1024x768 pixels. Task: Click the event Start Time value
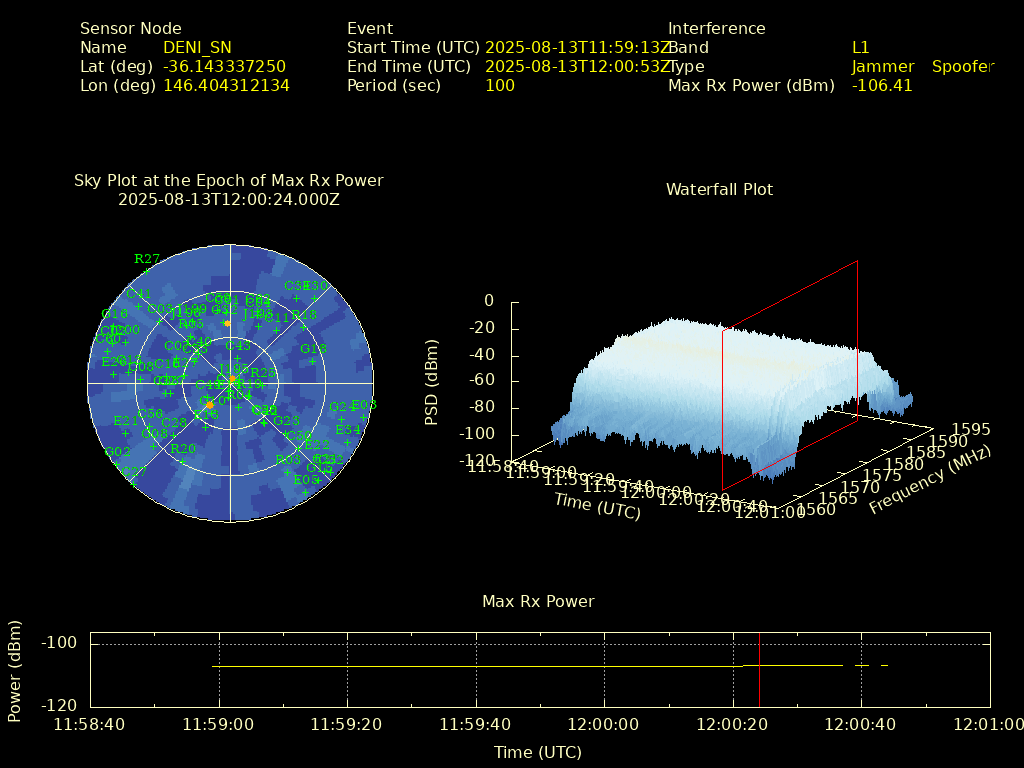578,48
